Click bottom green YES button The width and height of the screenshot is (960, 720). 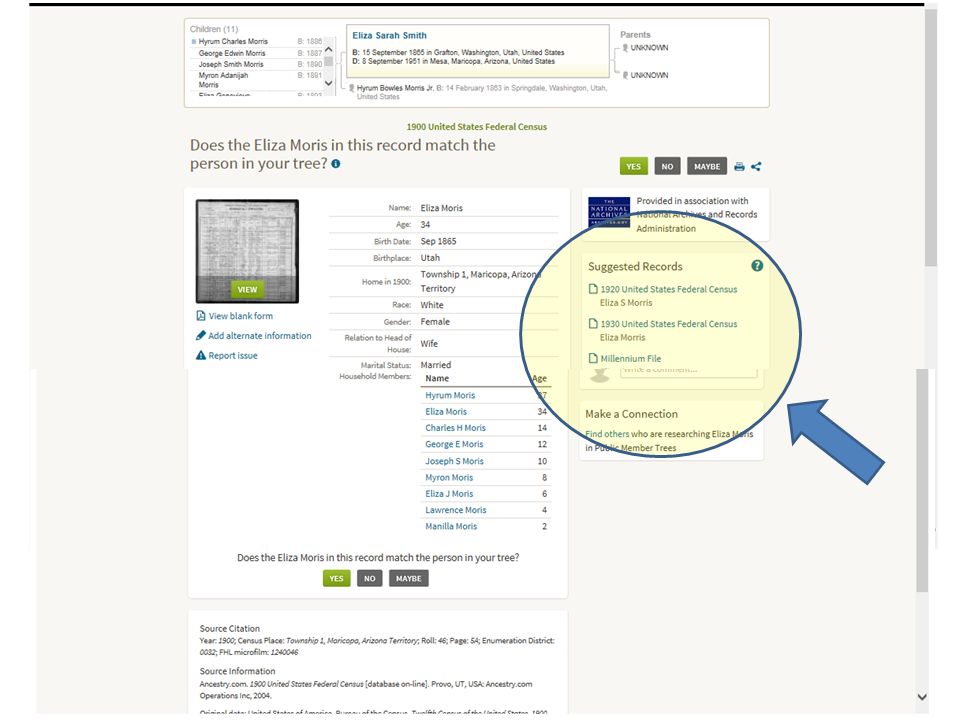click(336, 578)
